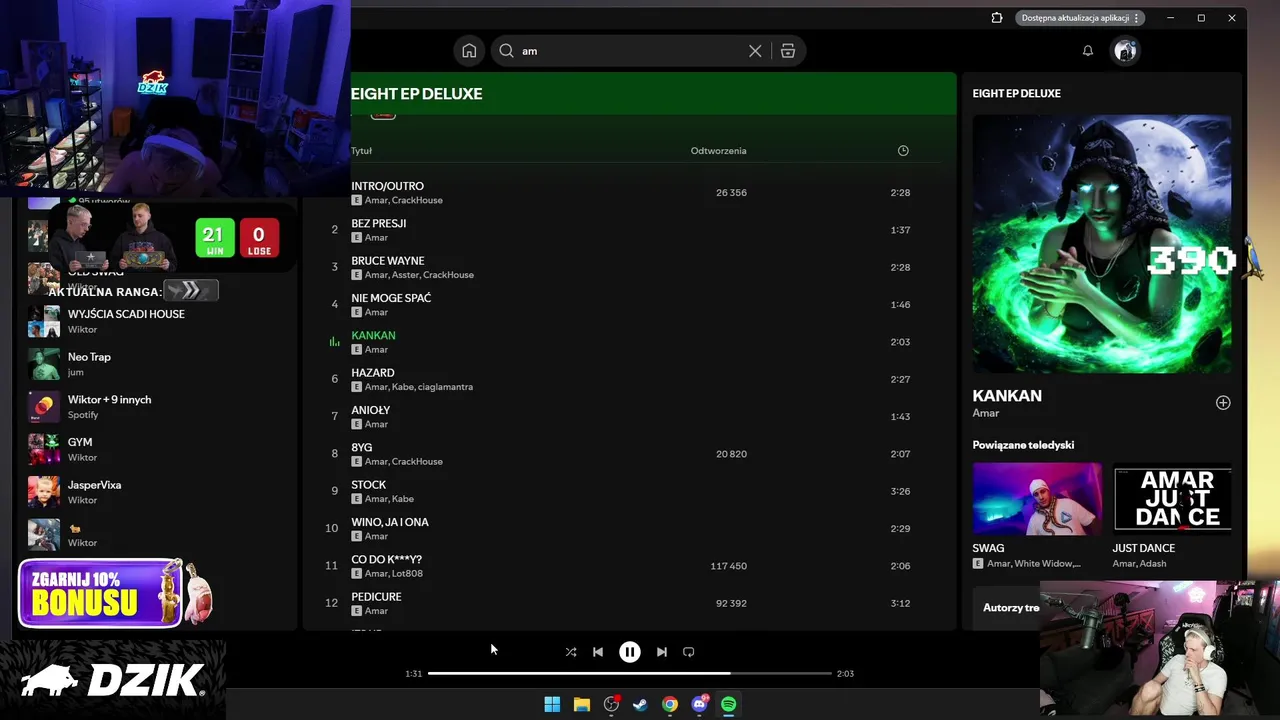Image resolution: width=1280 pixels, height=720 pixels.
Task: Sort tracks by duration clock icon
Action: coord(903,151)
